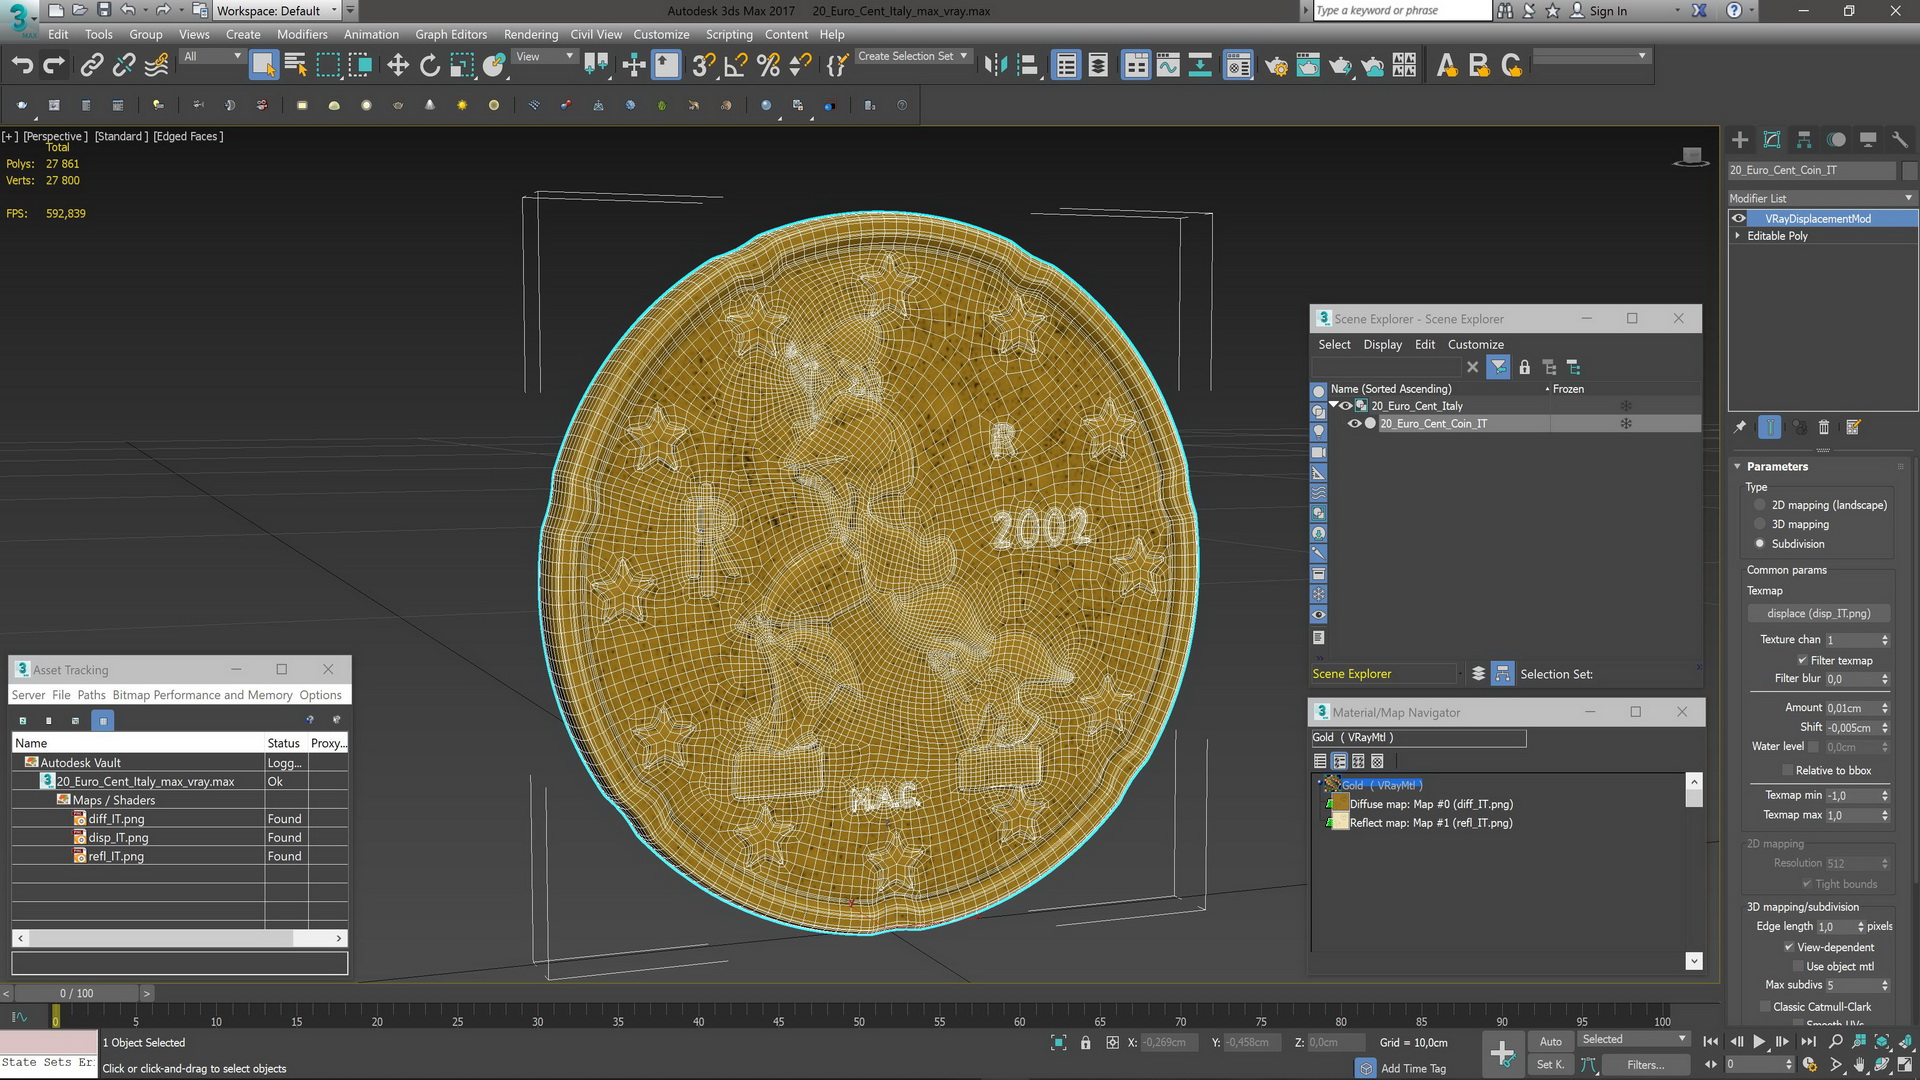The image size is (1920, 1080).
Task: Toggle View-dependent checkbox
Action: (x=1789, y=947)
